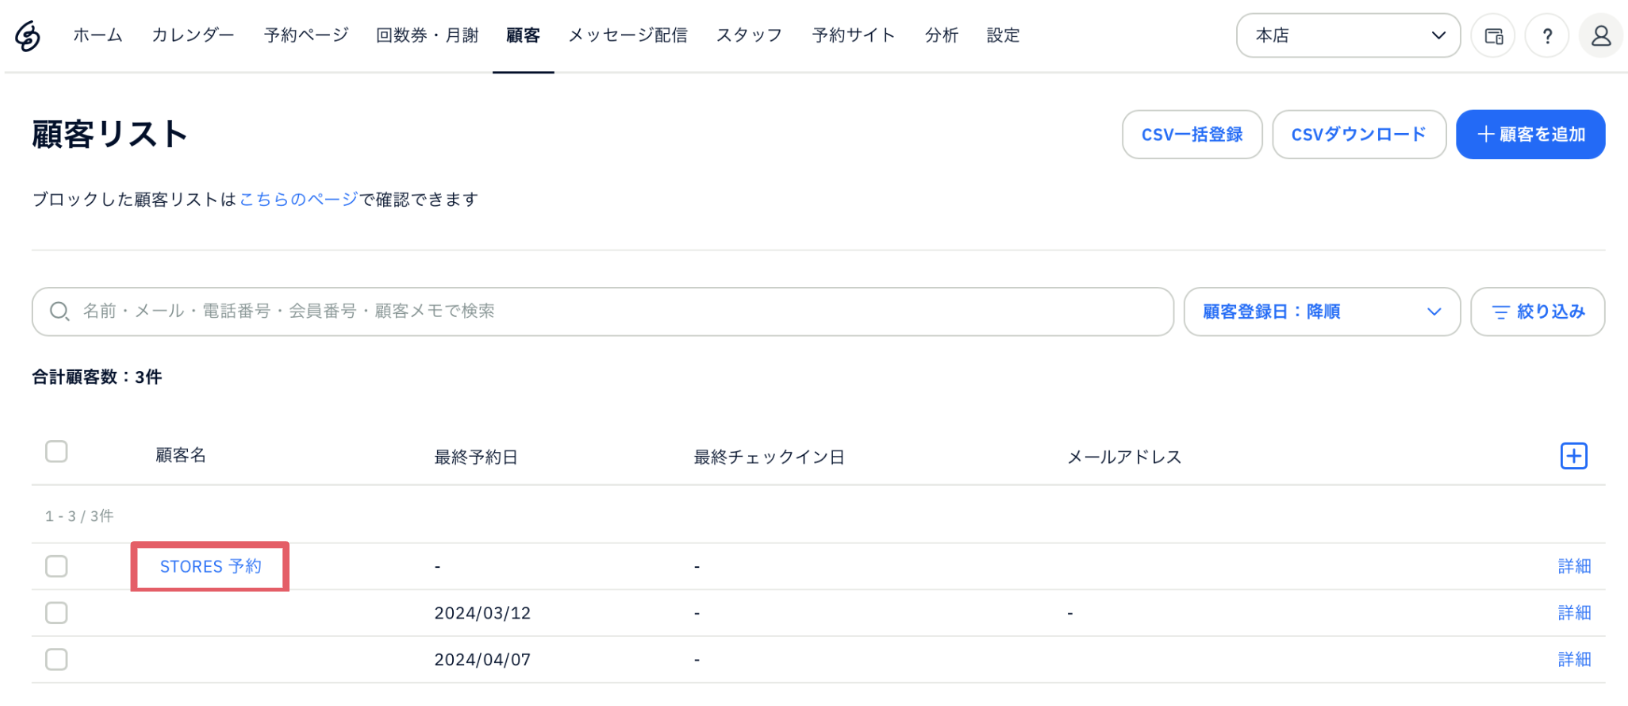Focus the customer search input field
The height and width of the screenshot is (706, 1628).
tap(603, 312)
